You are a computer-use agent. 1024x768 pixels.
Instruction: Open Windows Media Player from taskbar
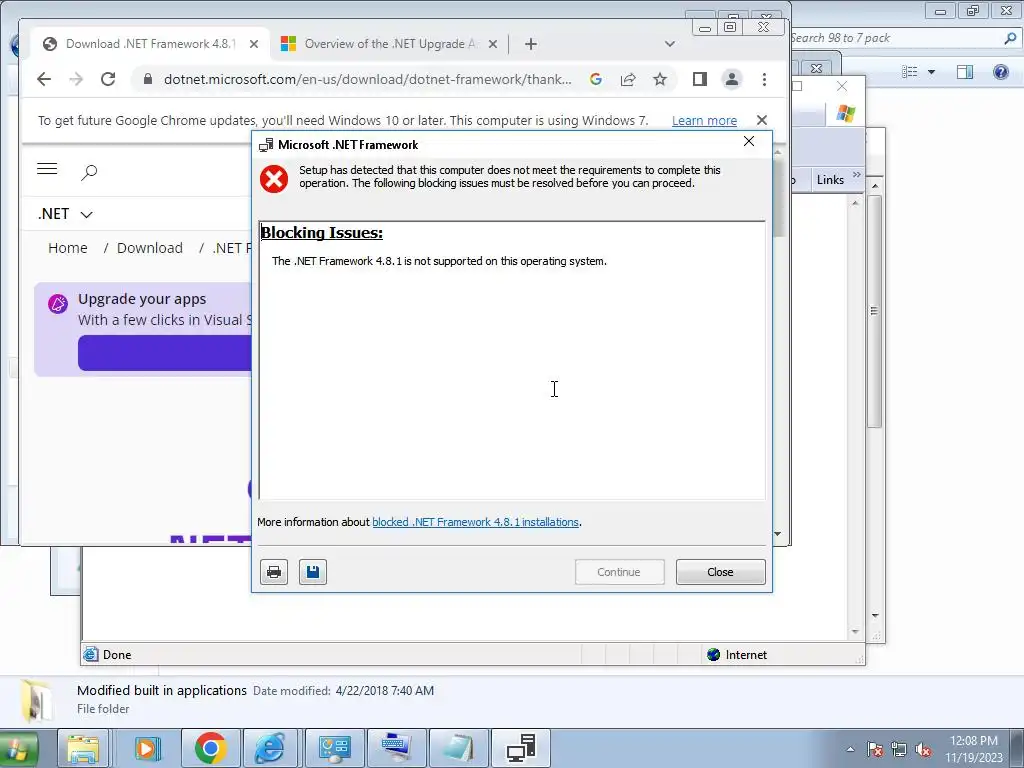point(148,748)
